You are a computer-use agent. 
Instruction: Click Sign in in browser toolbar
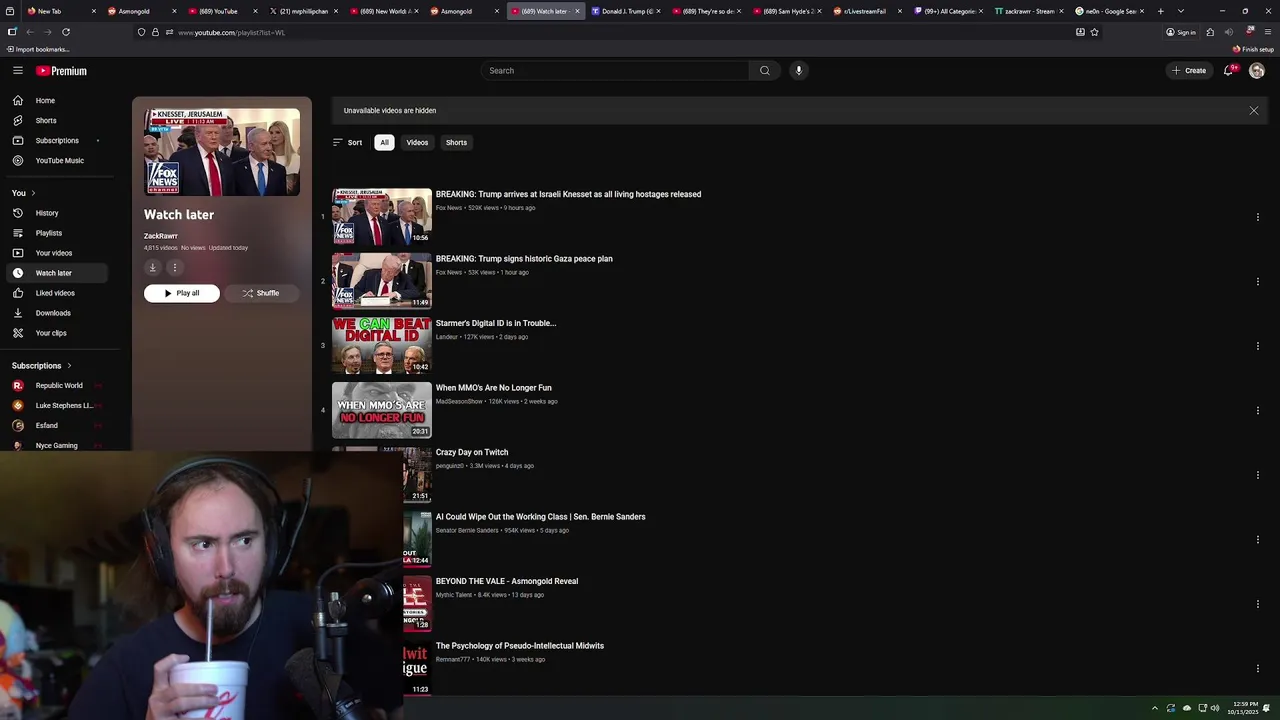coord(1181,32)
